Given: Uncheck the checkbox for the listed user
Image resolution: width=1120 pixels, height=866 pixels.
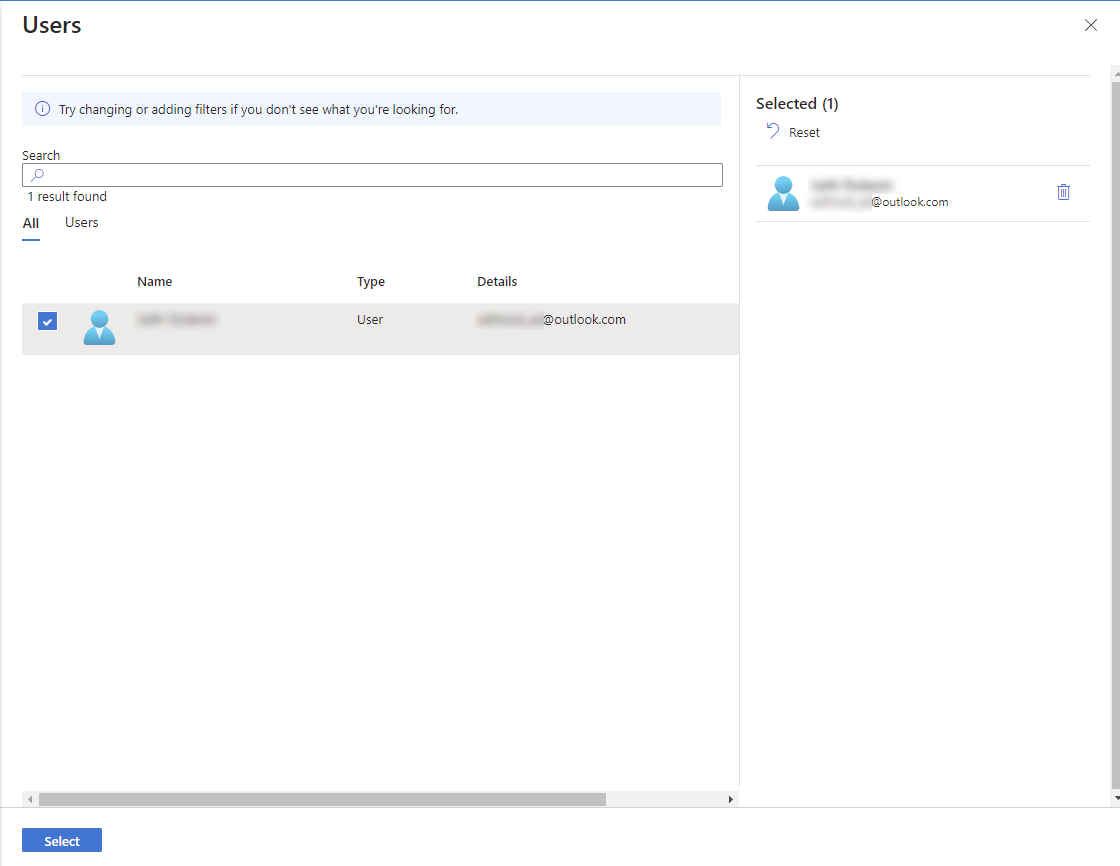Looking at the screenshot, I should (47, 321).
